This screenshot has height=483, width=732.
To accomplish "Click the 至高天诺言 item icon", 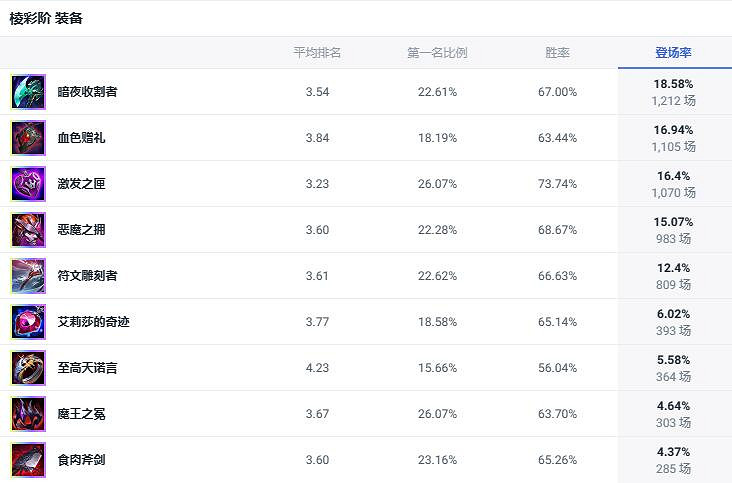I will coord(28,368).
